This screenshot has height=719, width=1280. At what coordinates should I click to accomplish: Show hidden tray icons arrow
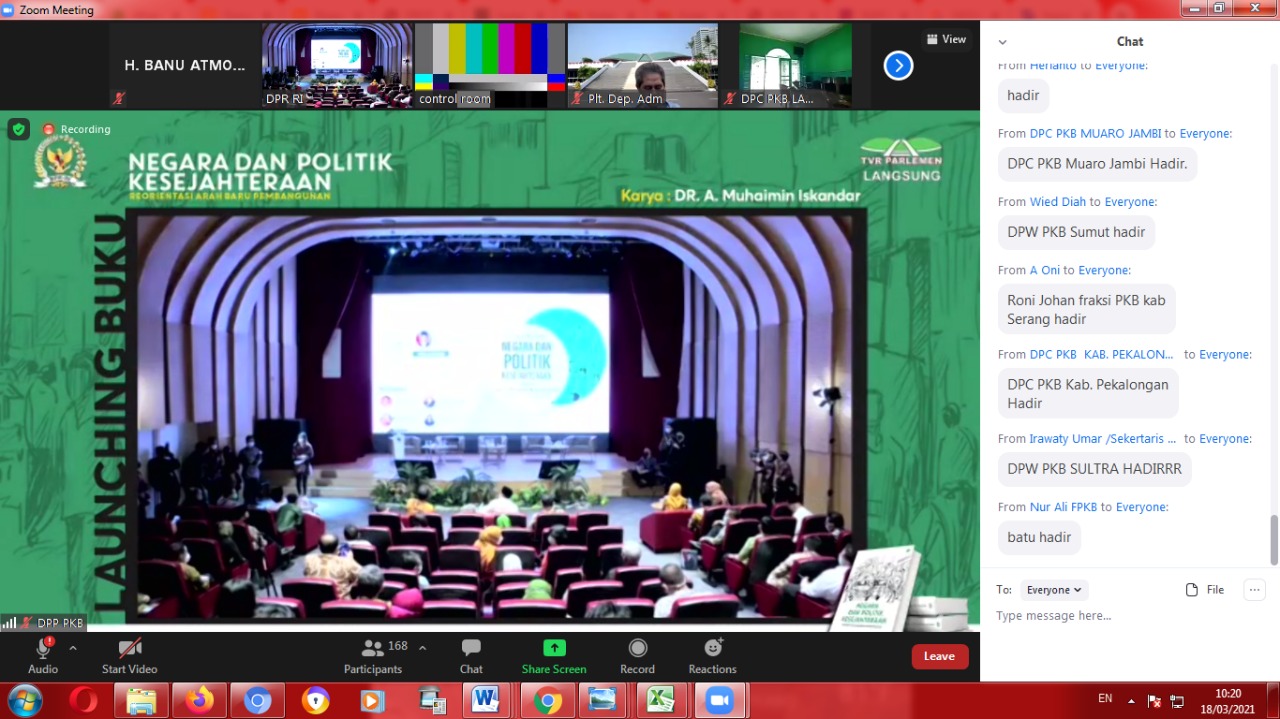(x=1131, y=700)
